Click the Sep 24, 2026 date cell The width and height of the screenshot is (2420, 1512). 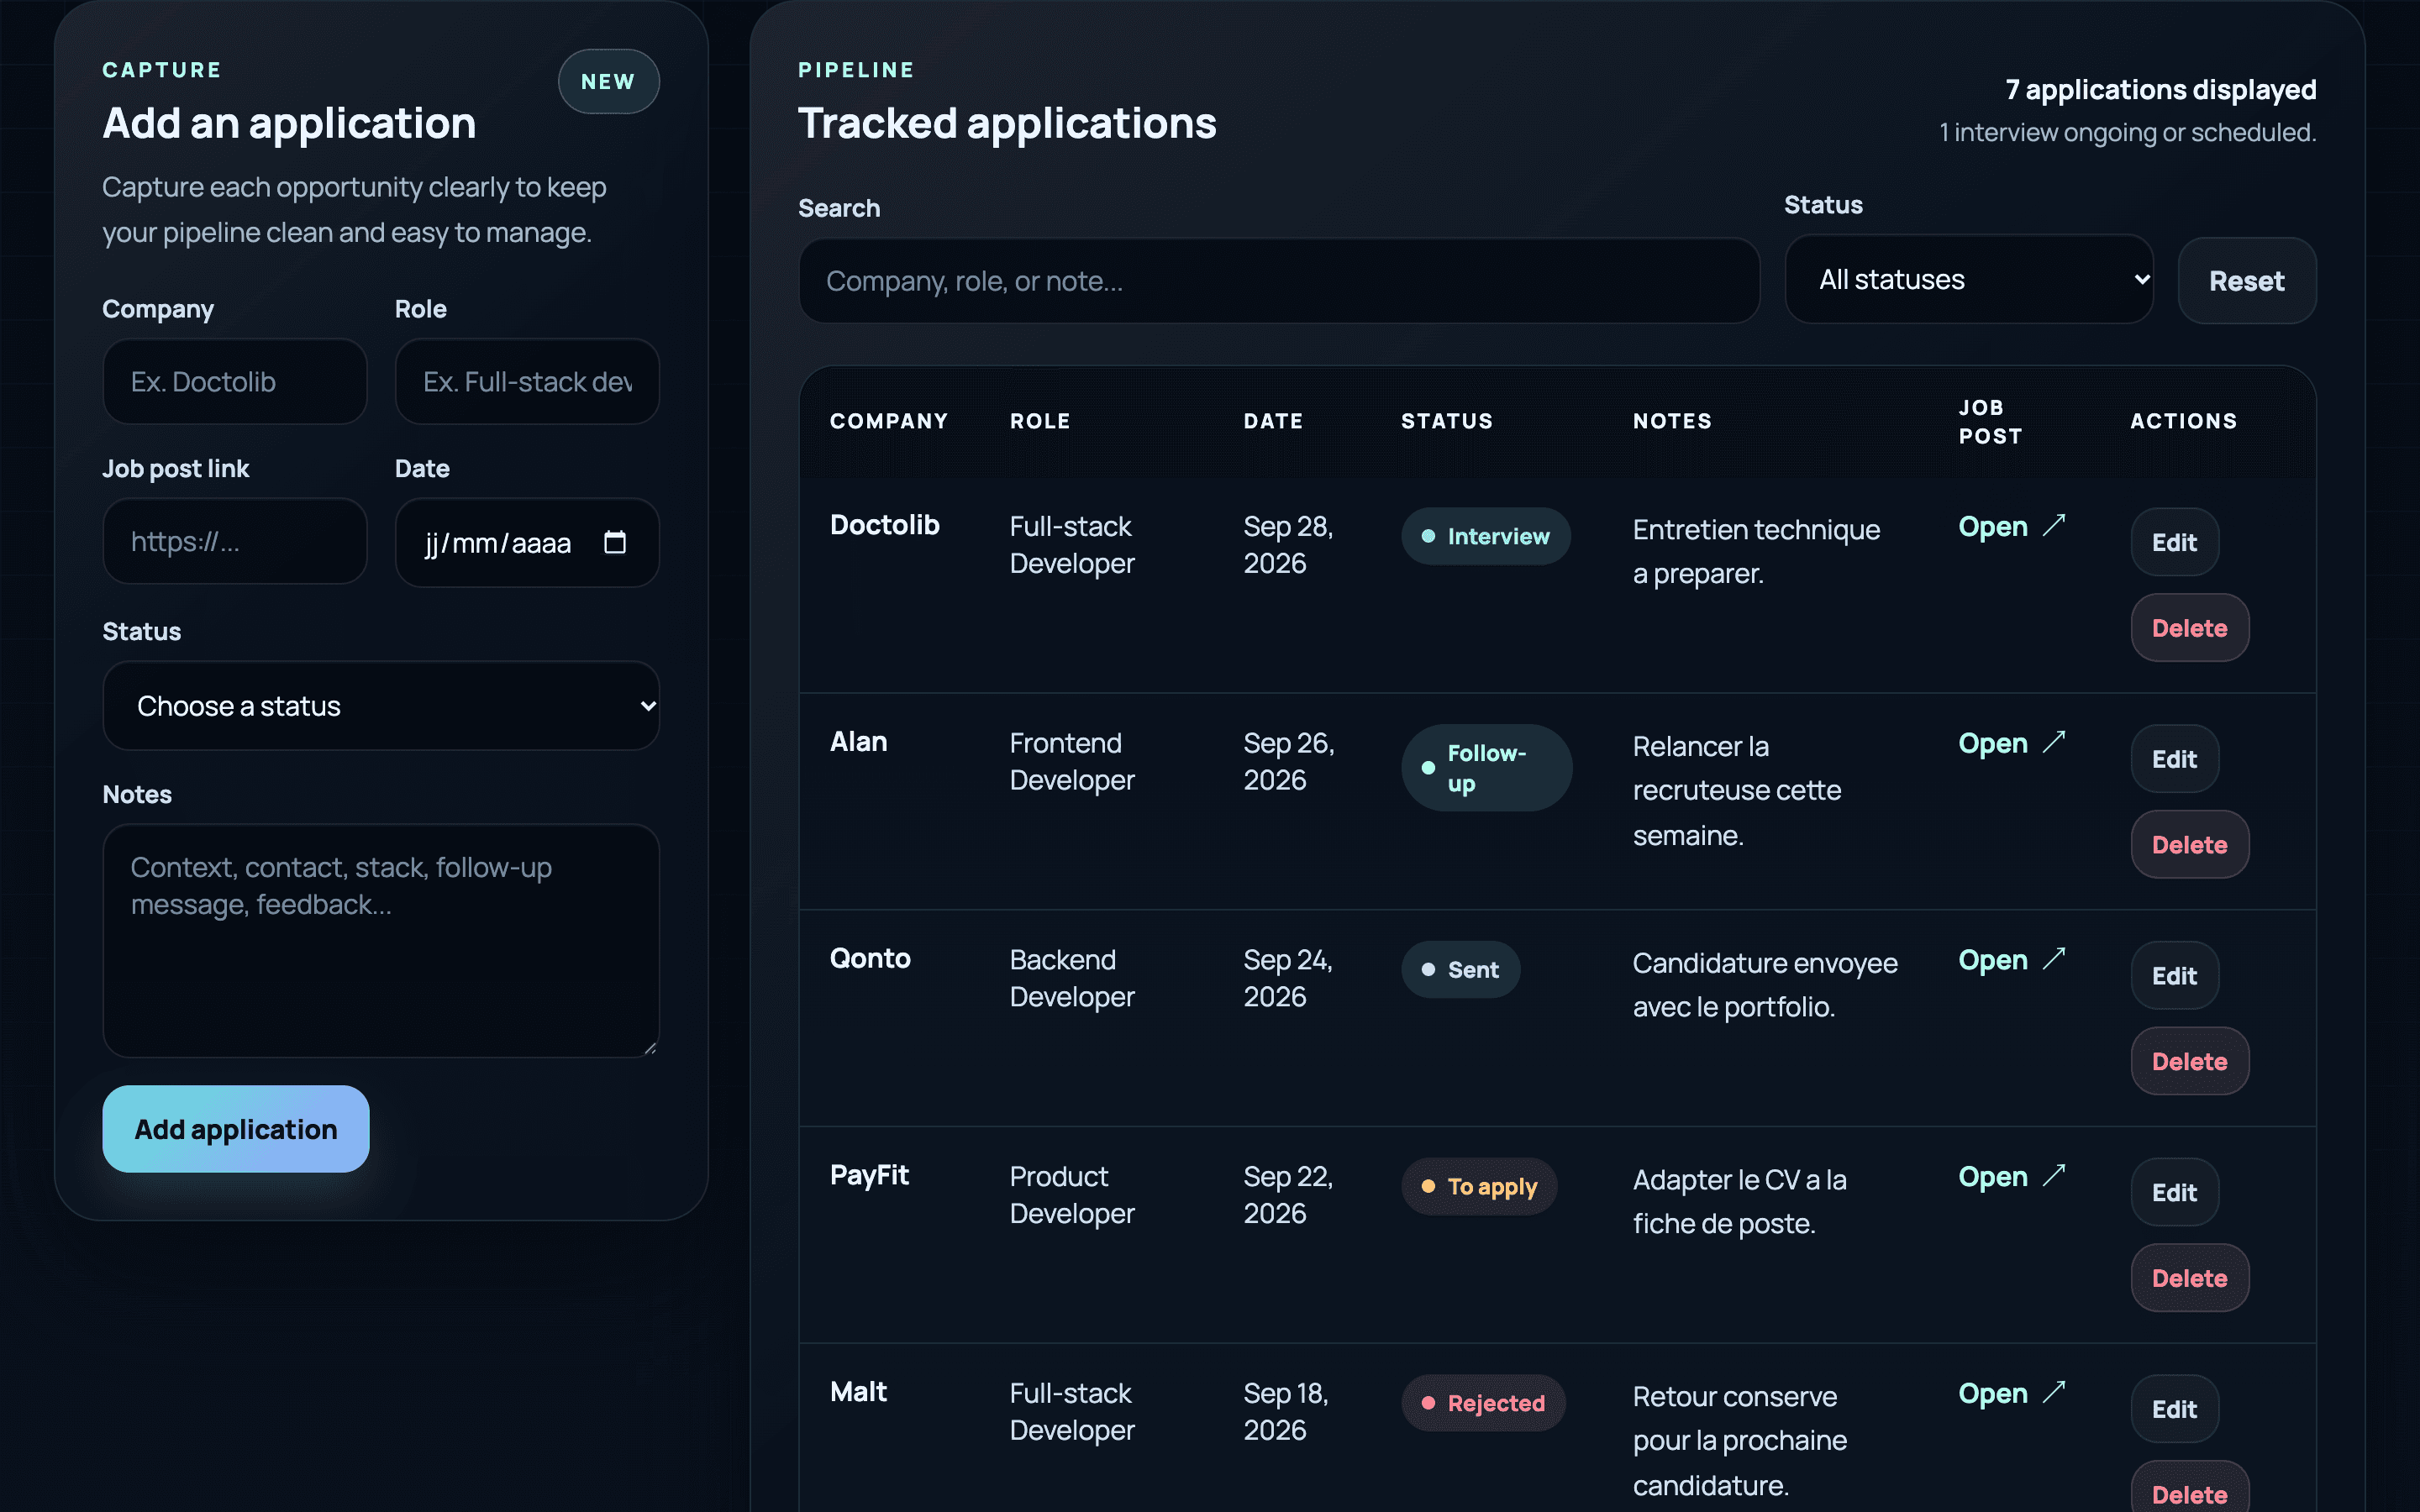1288,978
